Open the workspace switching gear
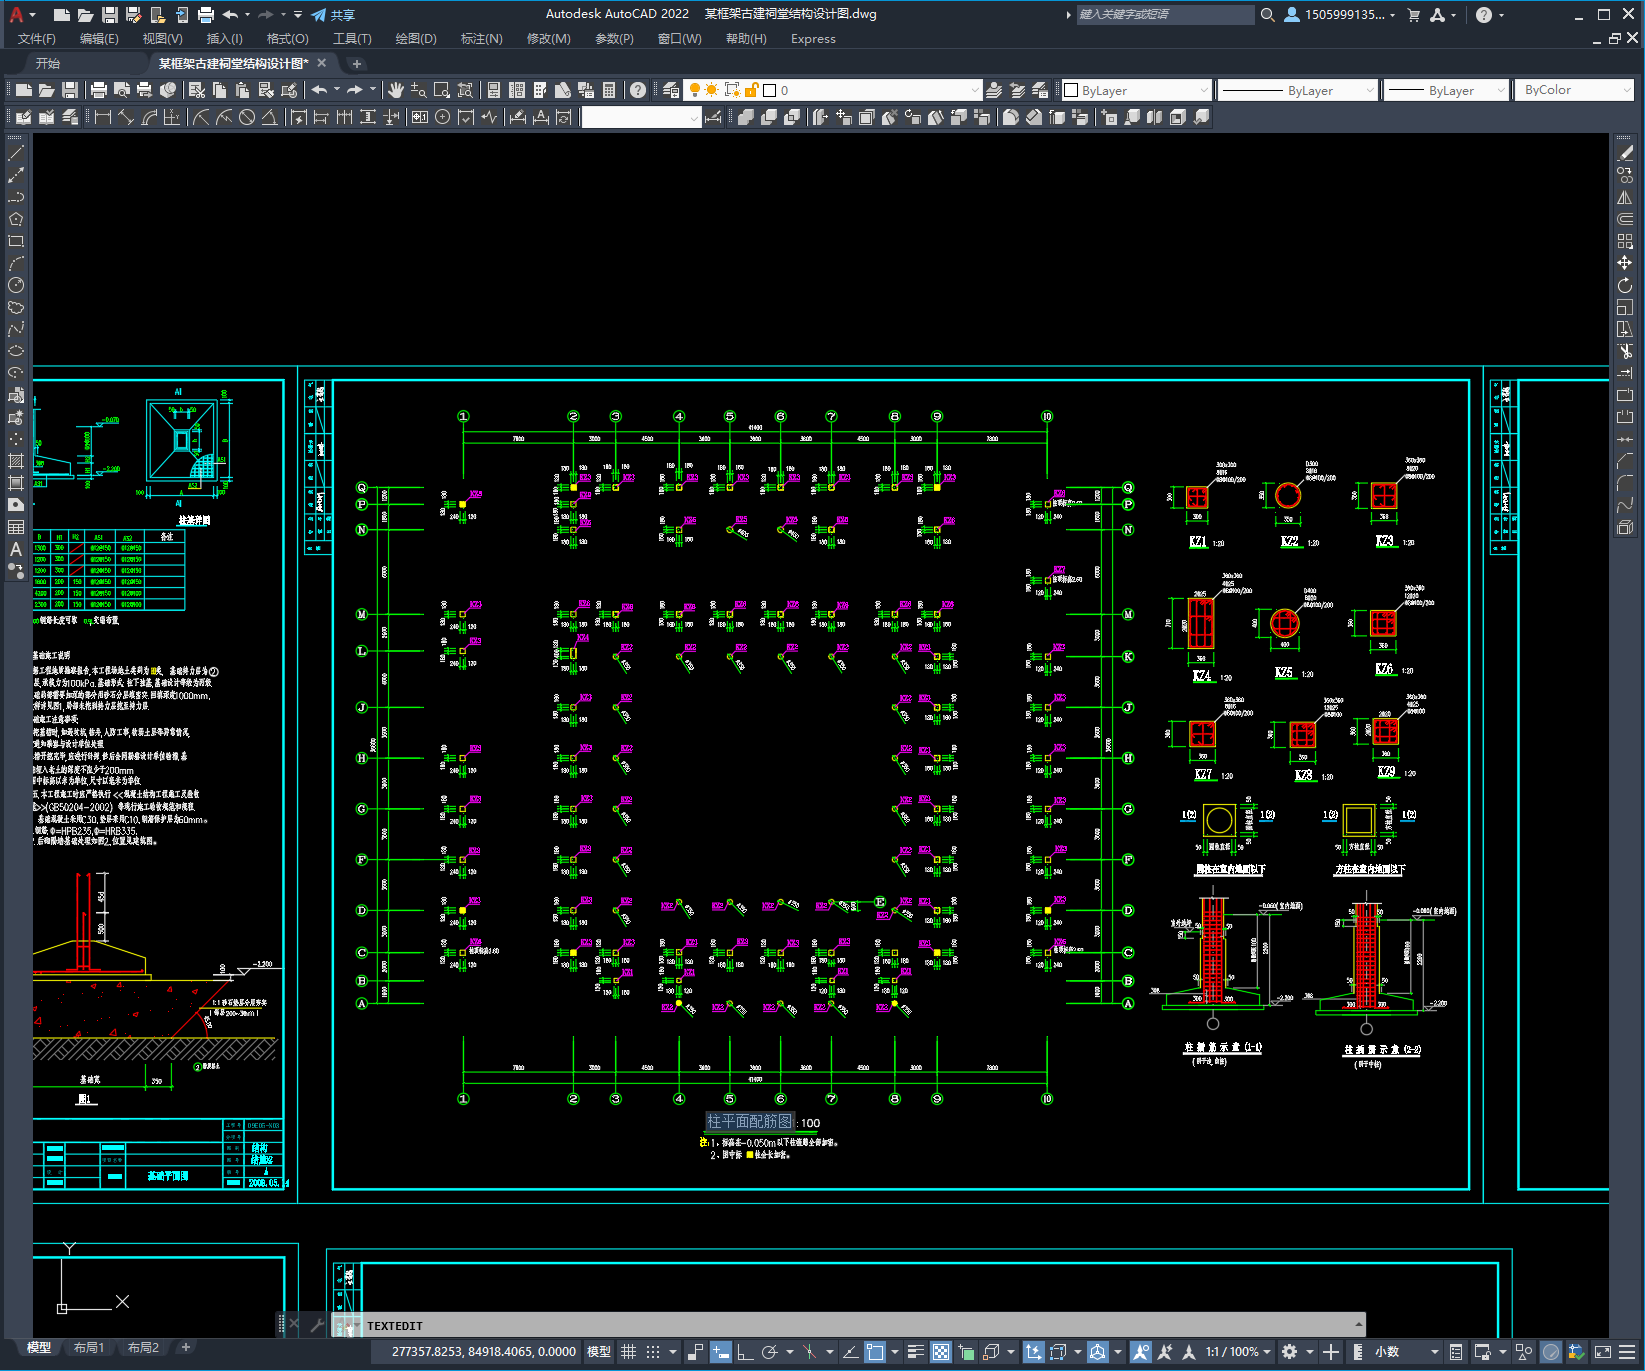Image resolution: width=1645 pixels, height=1371 pixels. 1290,1352
